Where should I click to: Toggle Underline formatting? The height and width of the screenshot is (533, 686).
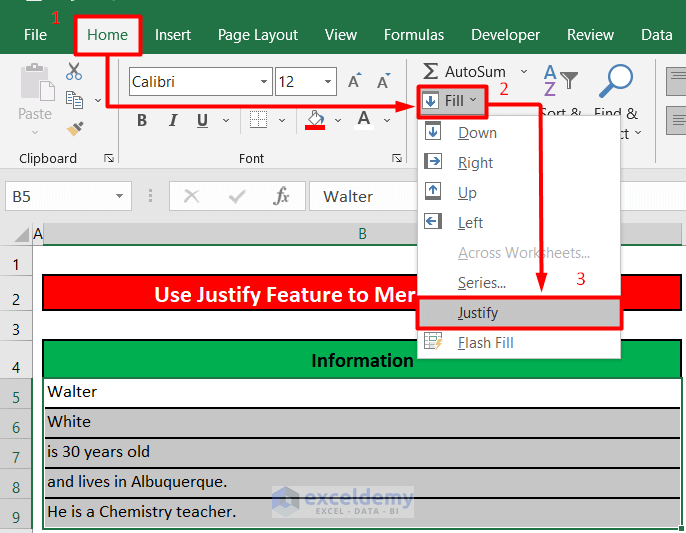202,120
